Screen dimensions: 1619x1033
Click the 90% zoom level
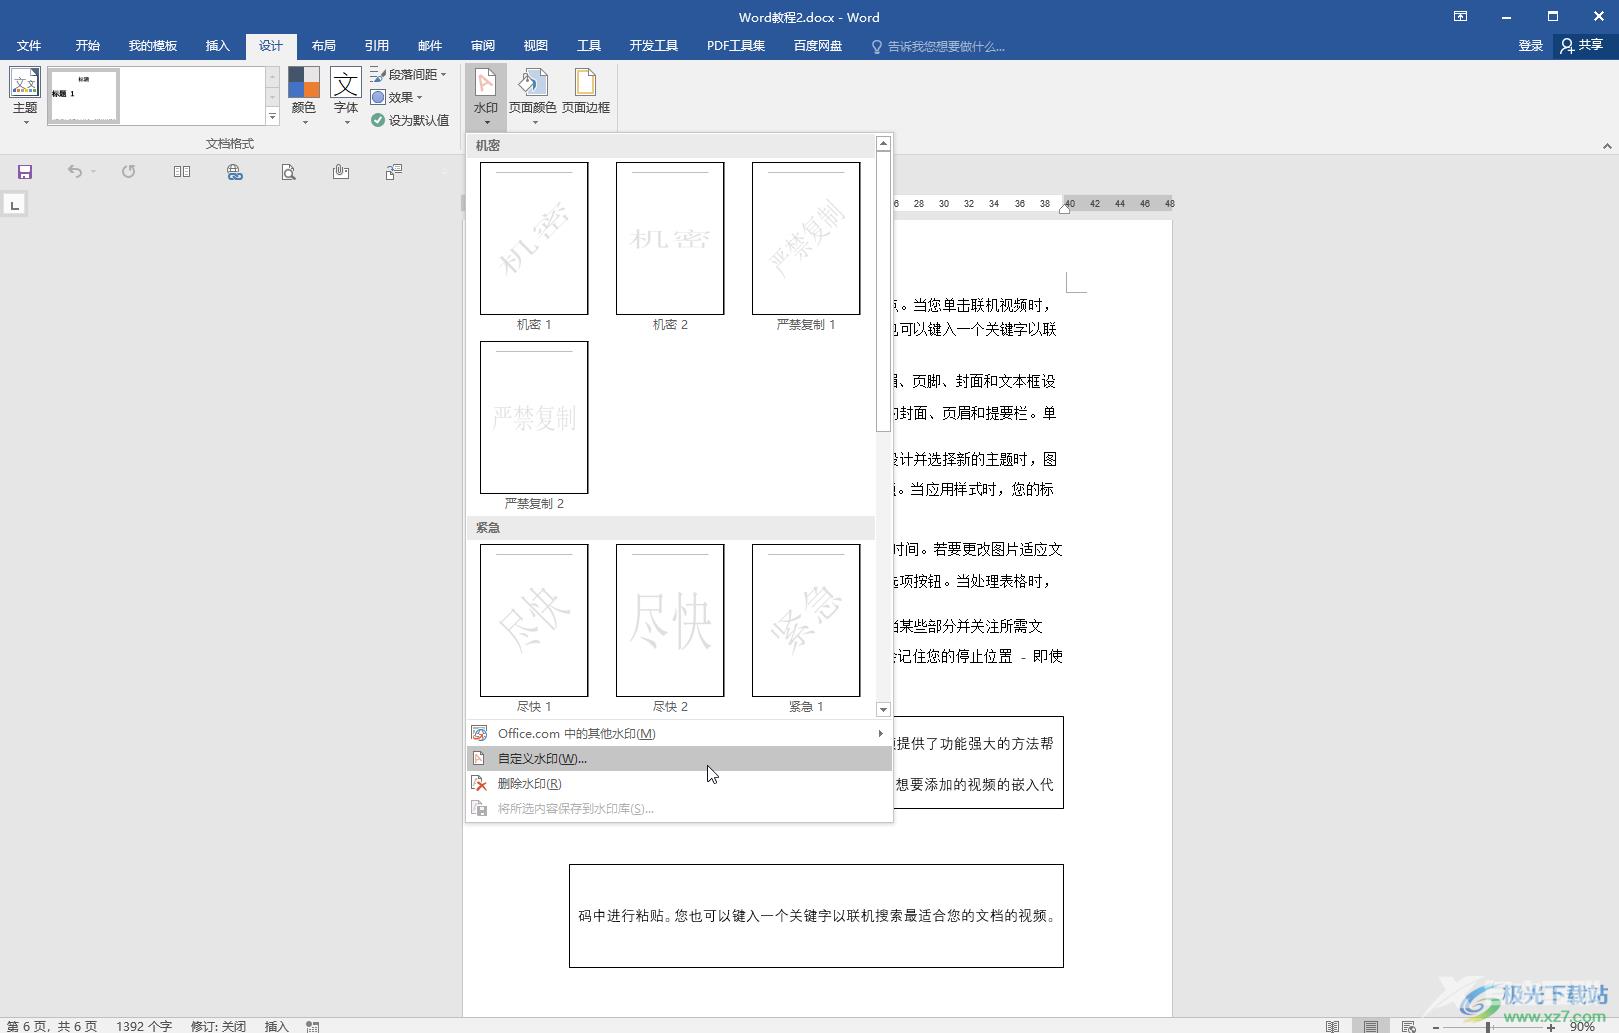[x=1582, y=1026]
